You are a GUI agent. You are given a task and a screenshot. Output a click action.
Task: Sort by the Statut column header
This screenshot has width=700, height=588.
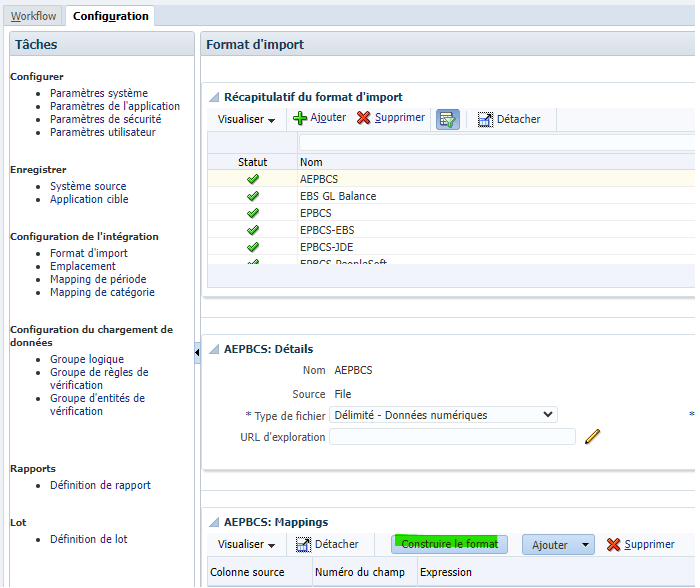tap(252, 162)
